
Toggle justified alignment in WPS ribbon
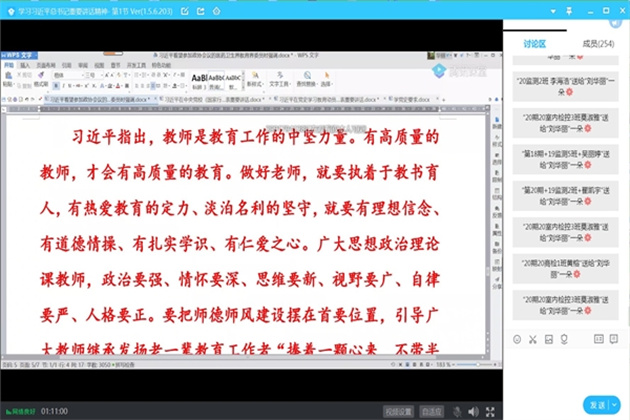pos(153,86)
